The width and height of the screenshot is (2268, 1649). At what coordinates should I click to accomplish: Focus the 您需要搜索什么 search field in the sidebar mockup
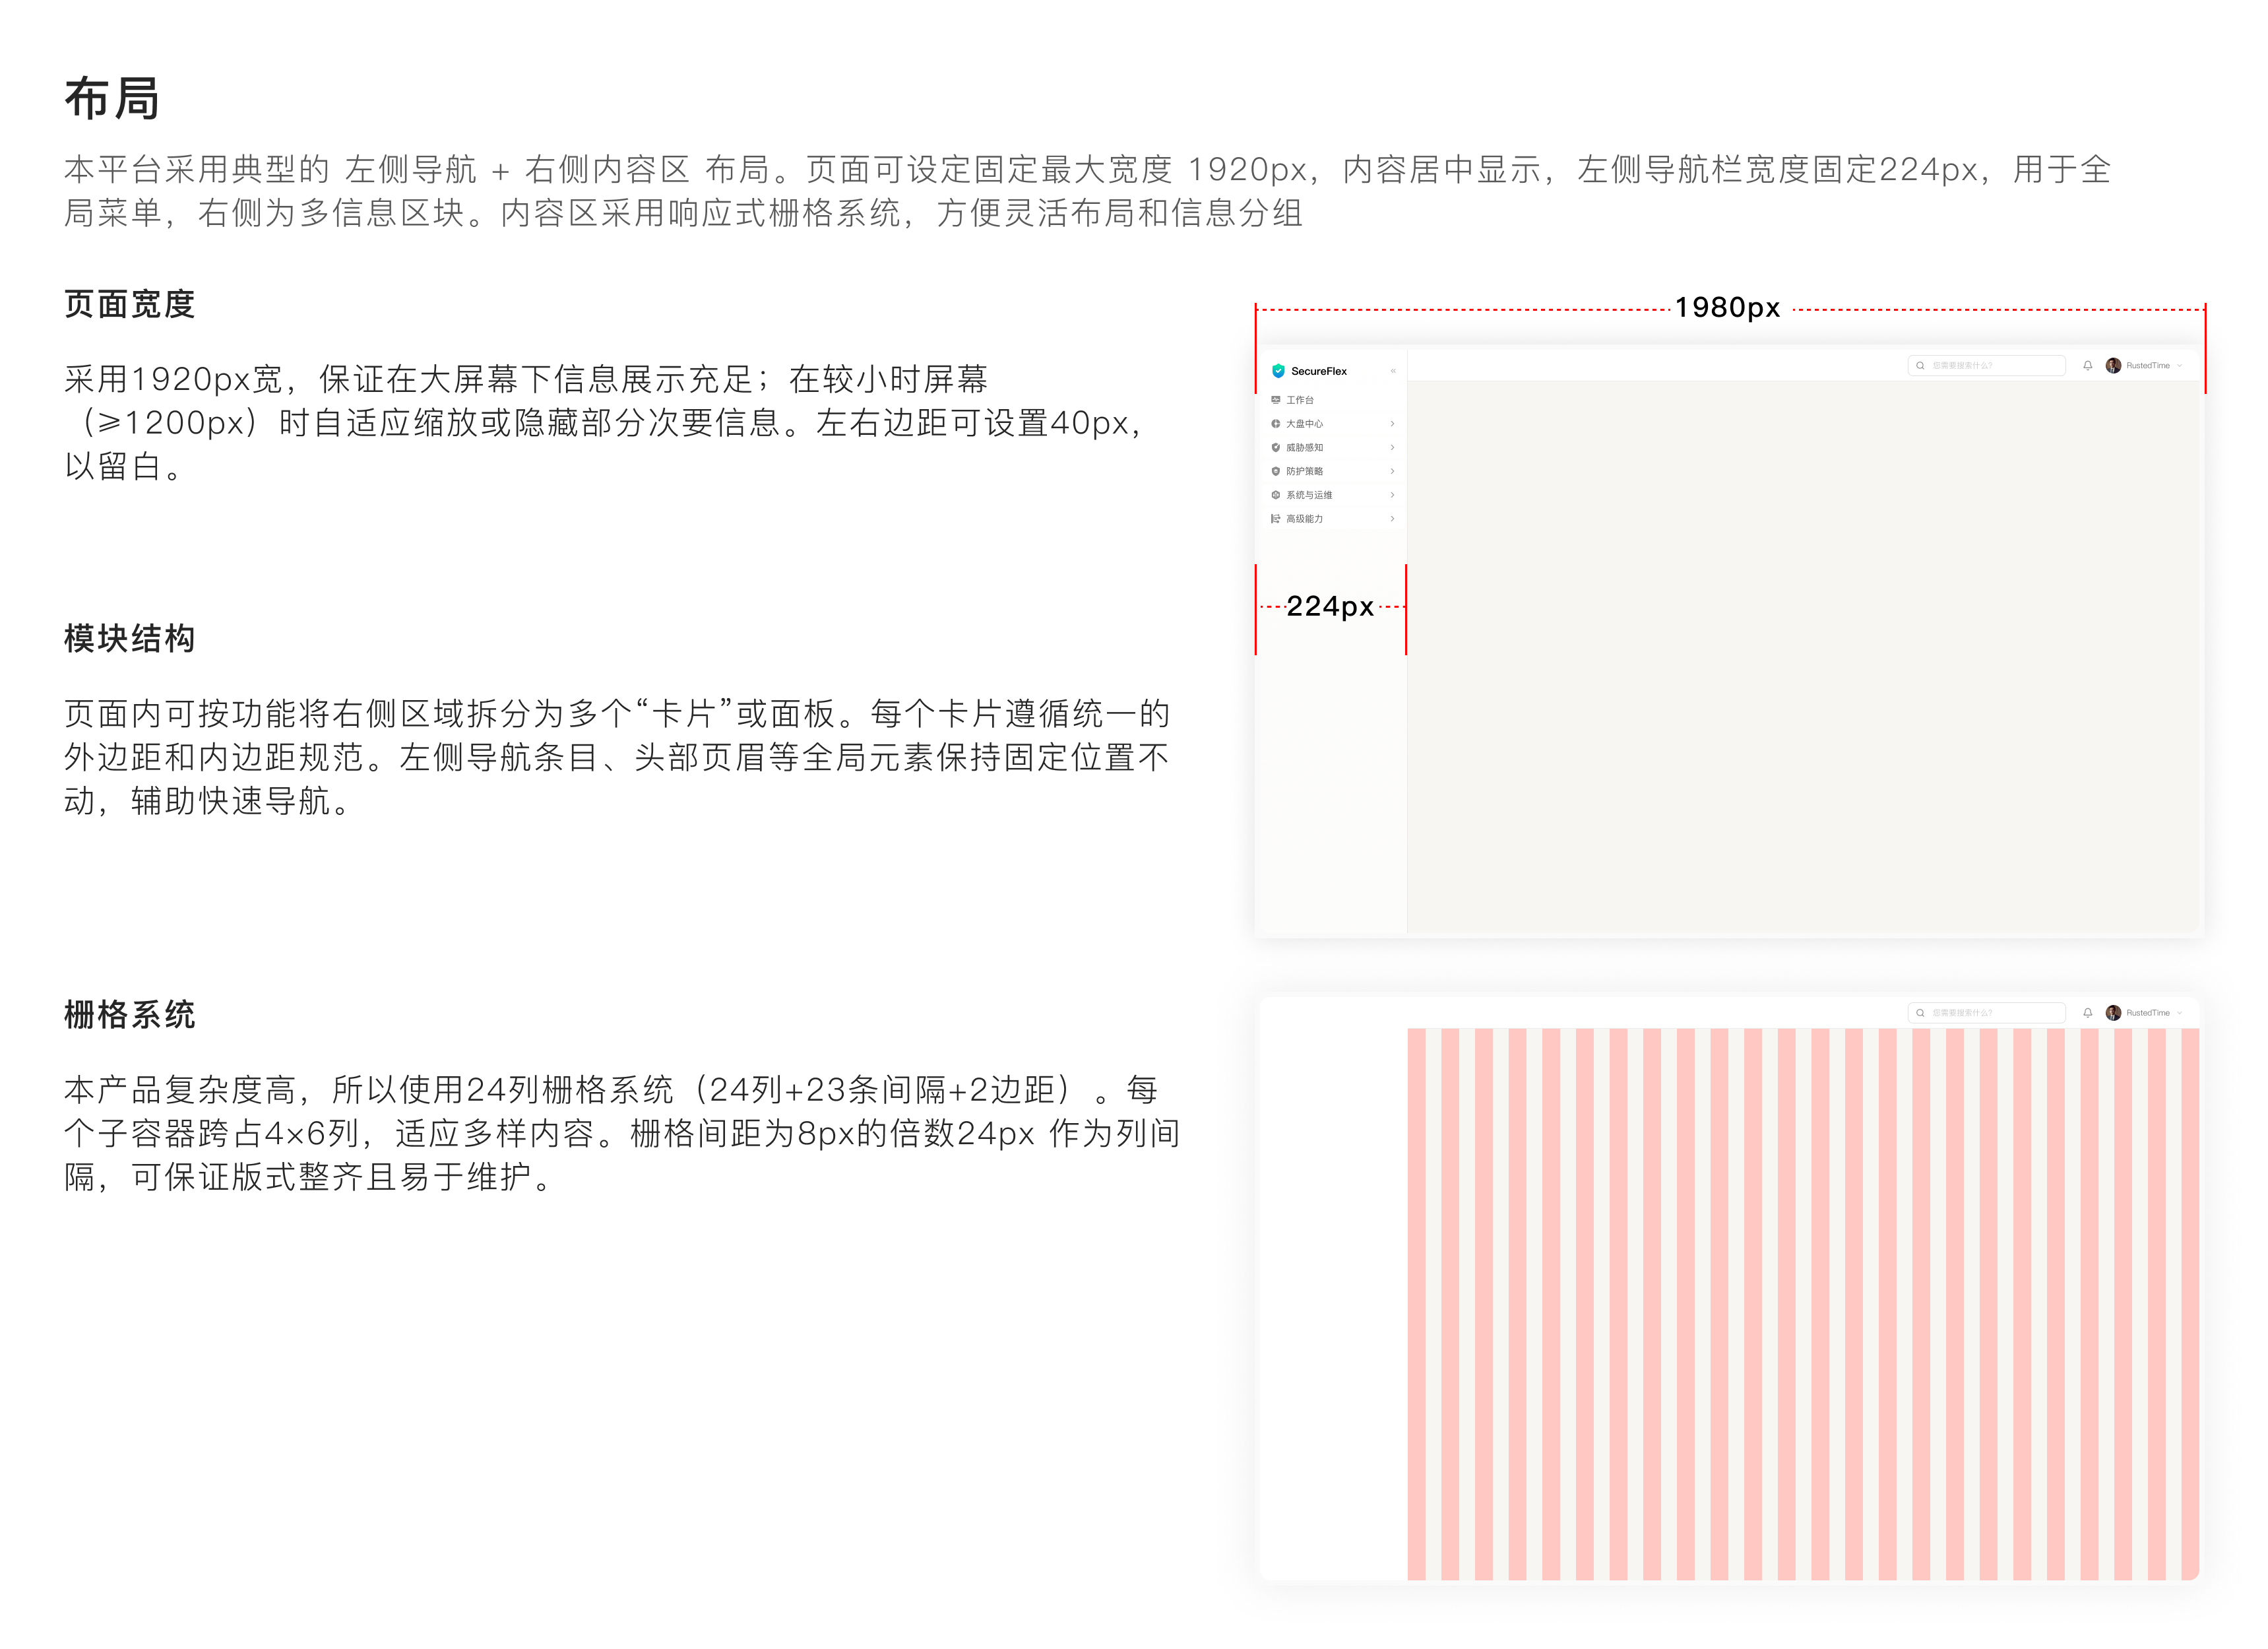pos(1986,366)
